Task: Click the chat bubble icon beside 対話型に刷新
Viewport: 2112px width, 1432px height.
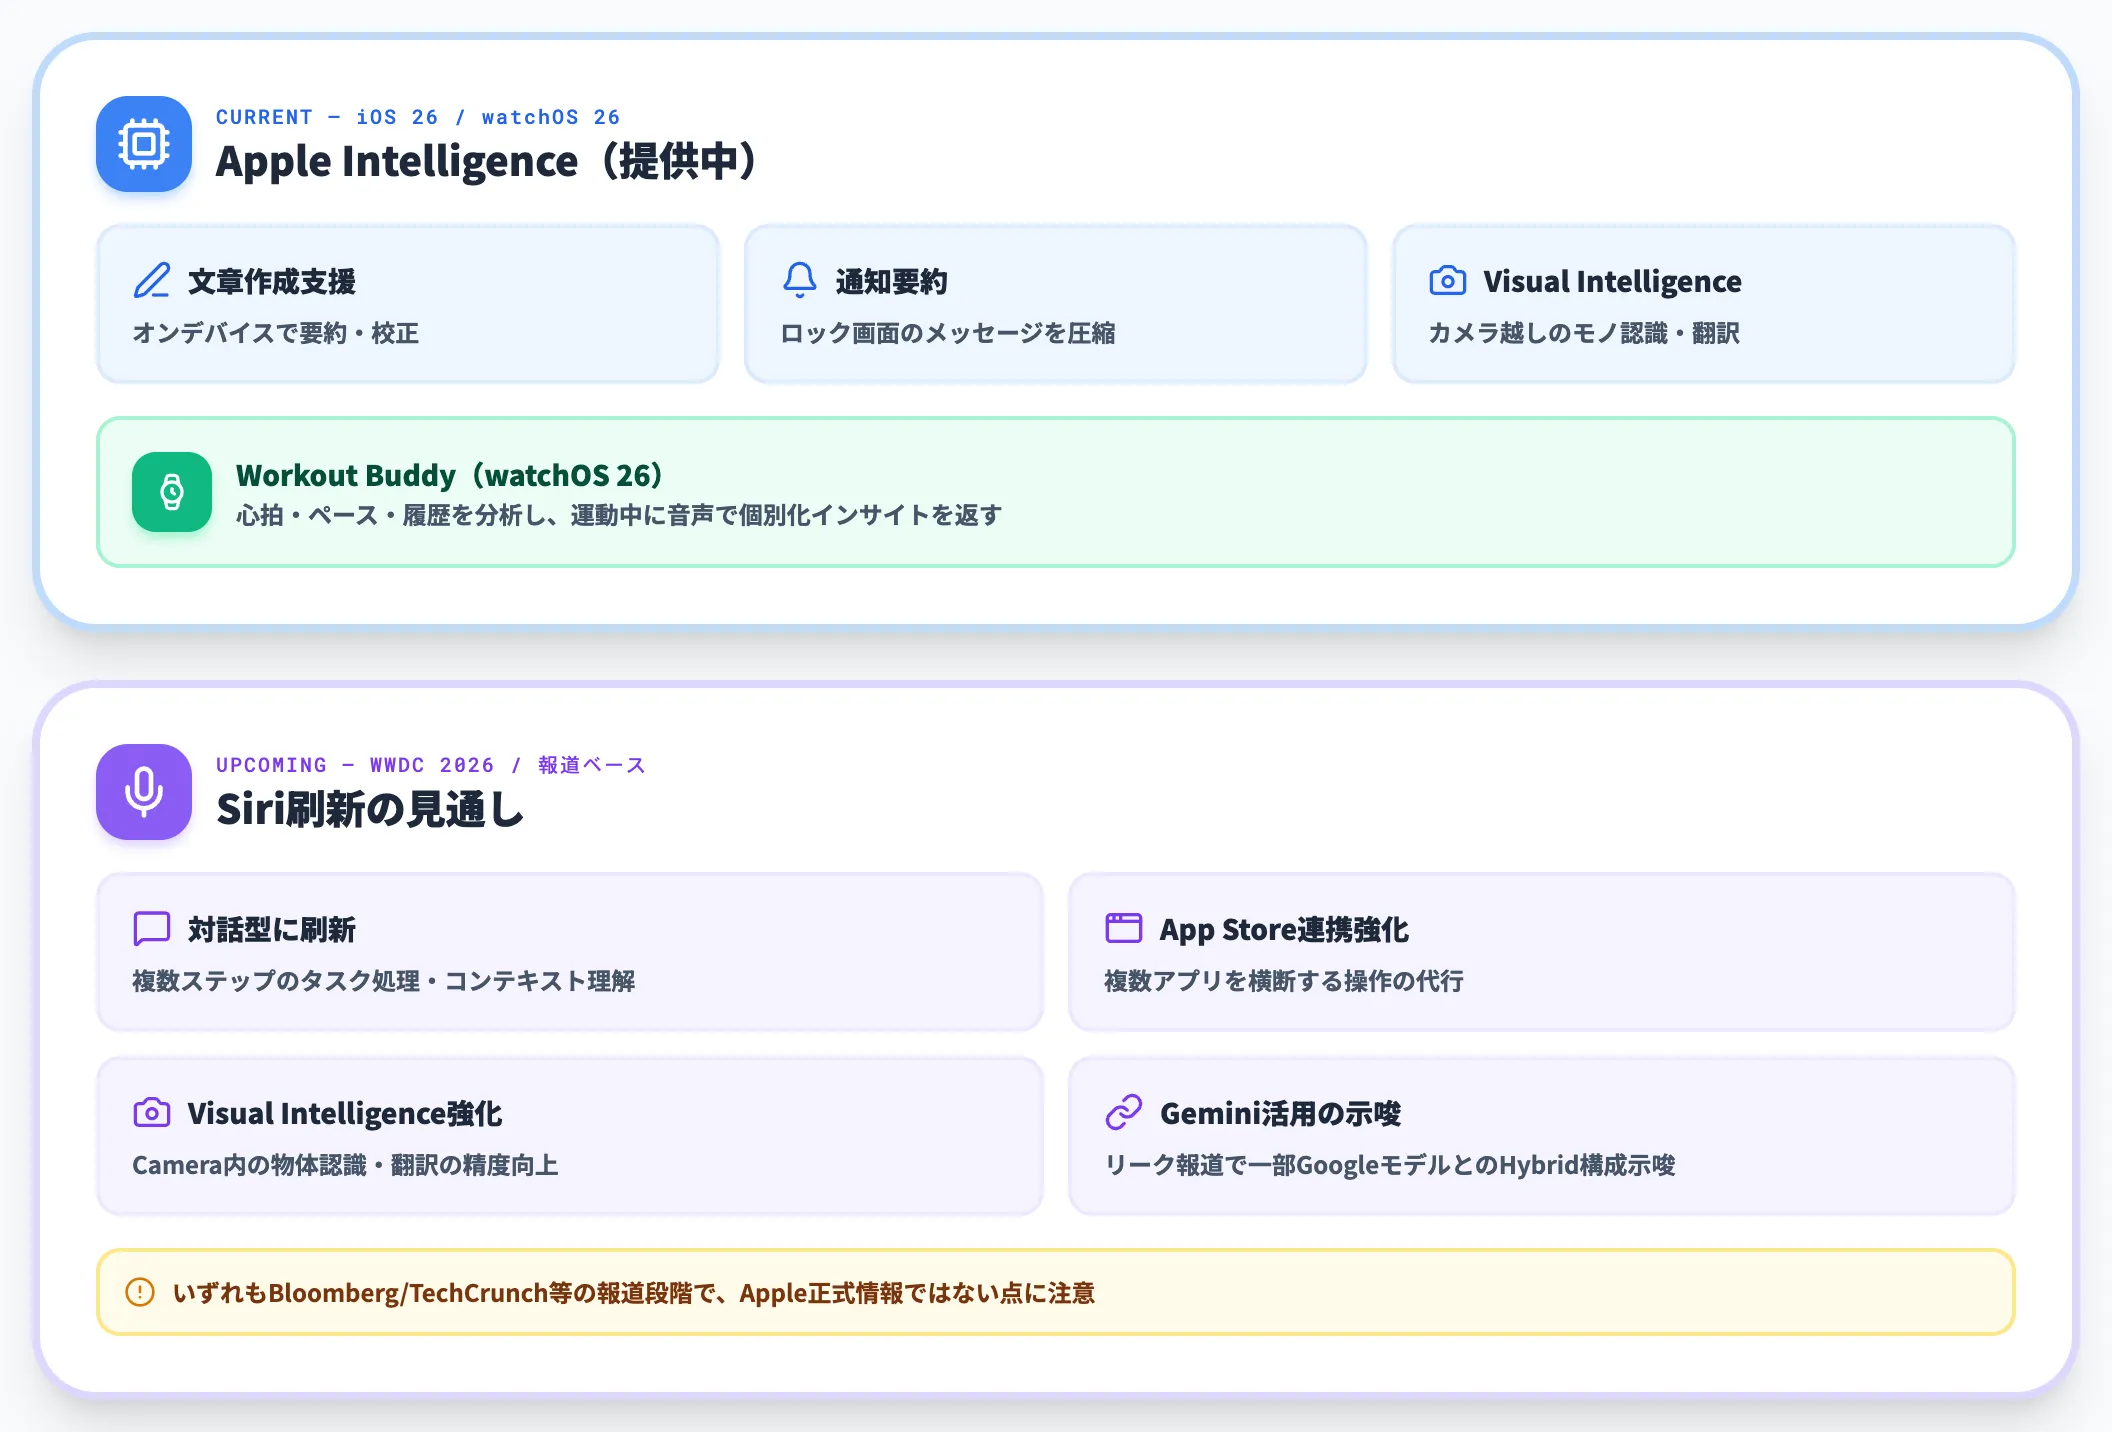Action: 152,929
